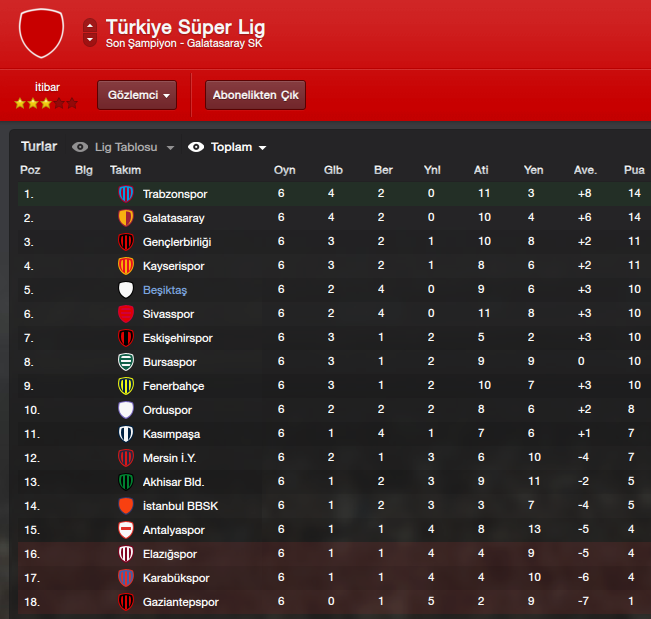651x619 pixels.
Task: Open the Beşiktaş team link
Action: pos(165,290)
